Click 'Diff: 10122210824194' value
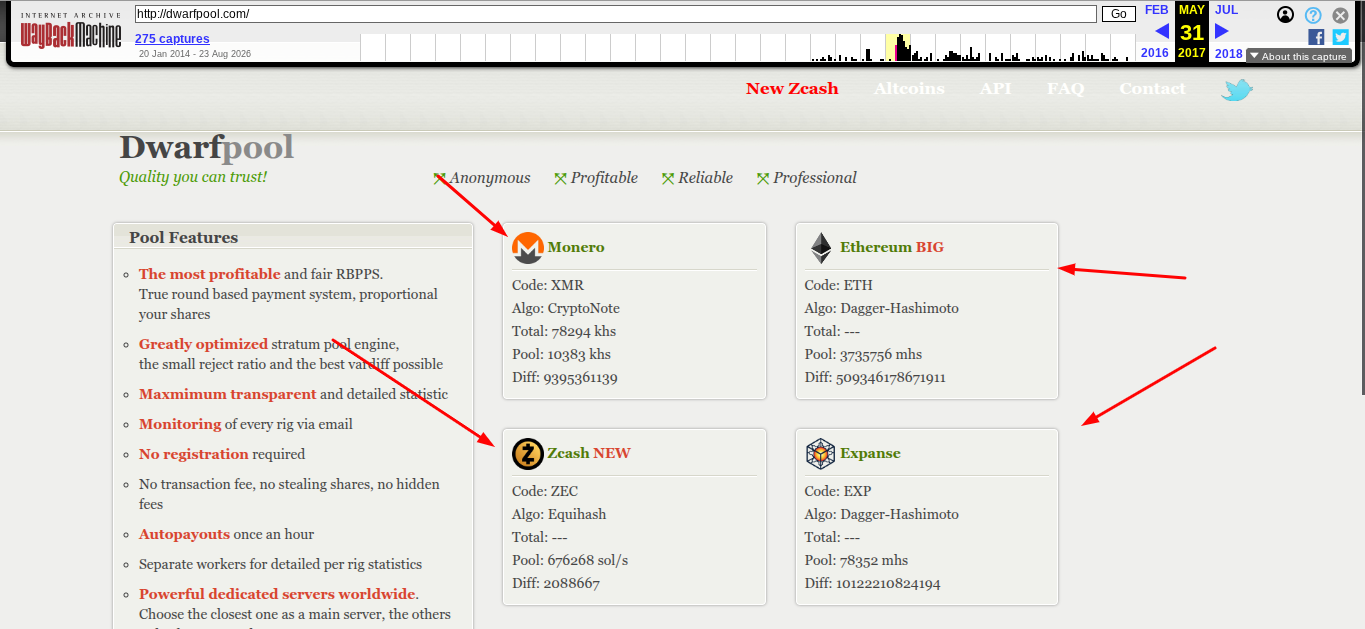This screenshot has width=1365, height=629. tap(873, 583)
